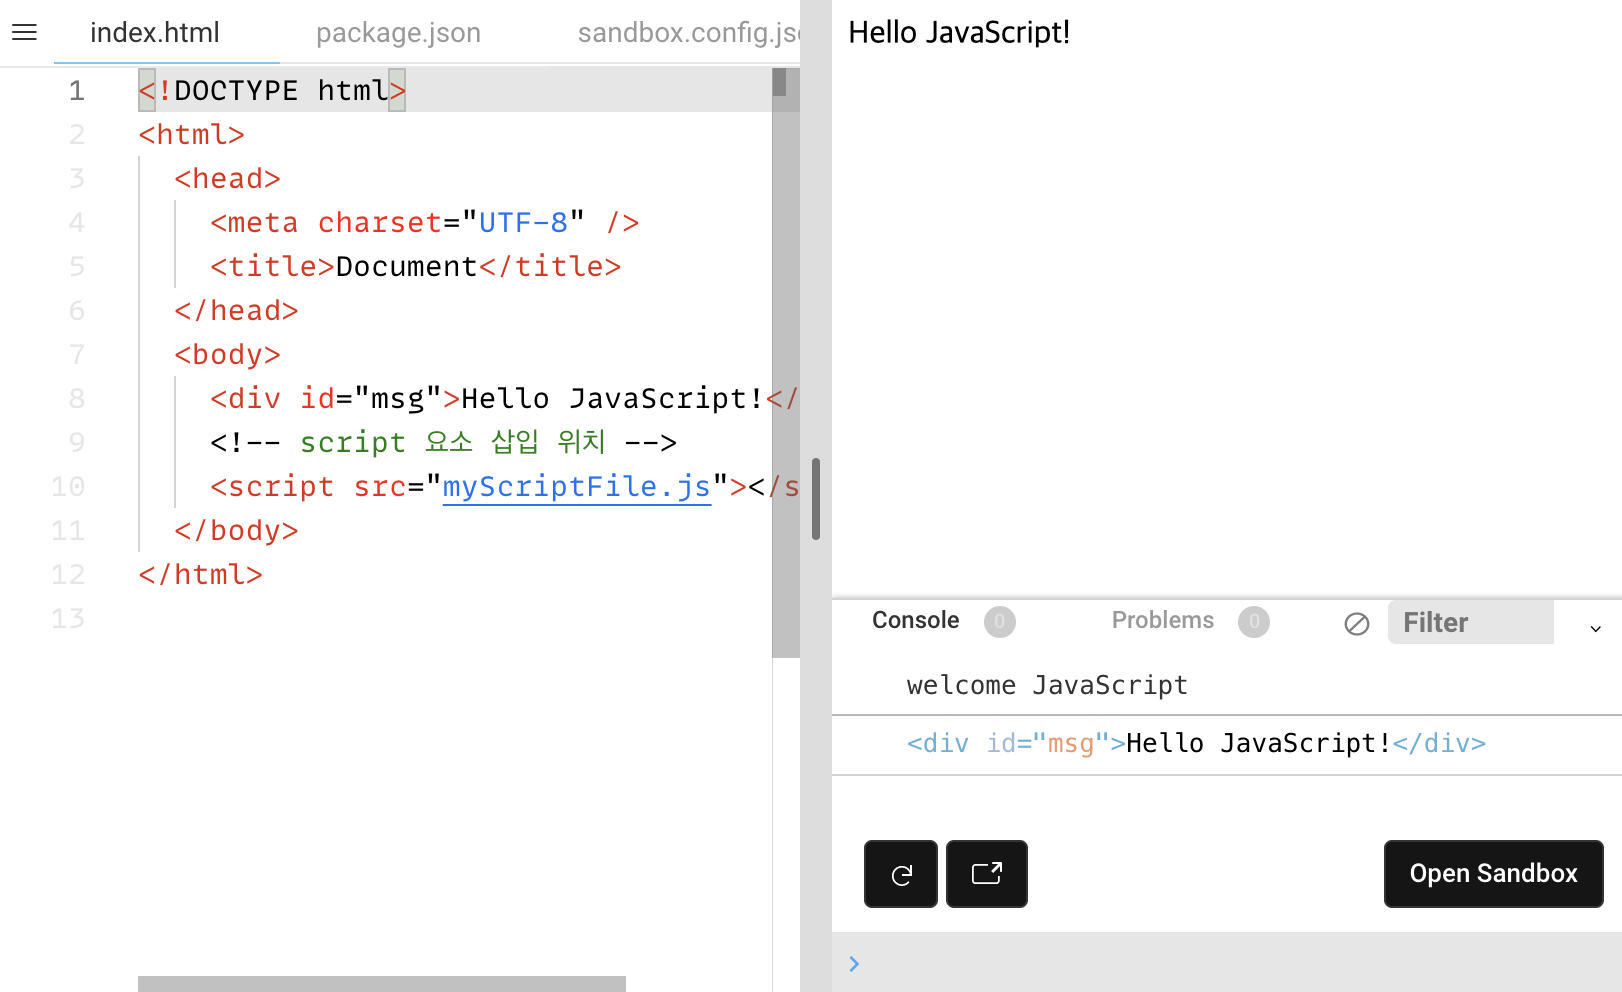Switch to the index.html tab
Screen dimensions: 1622x992
[x=155, y=33]
